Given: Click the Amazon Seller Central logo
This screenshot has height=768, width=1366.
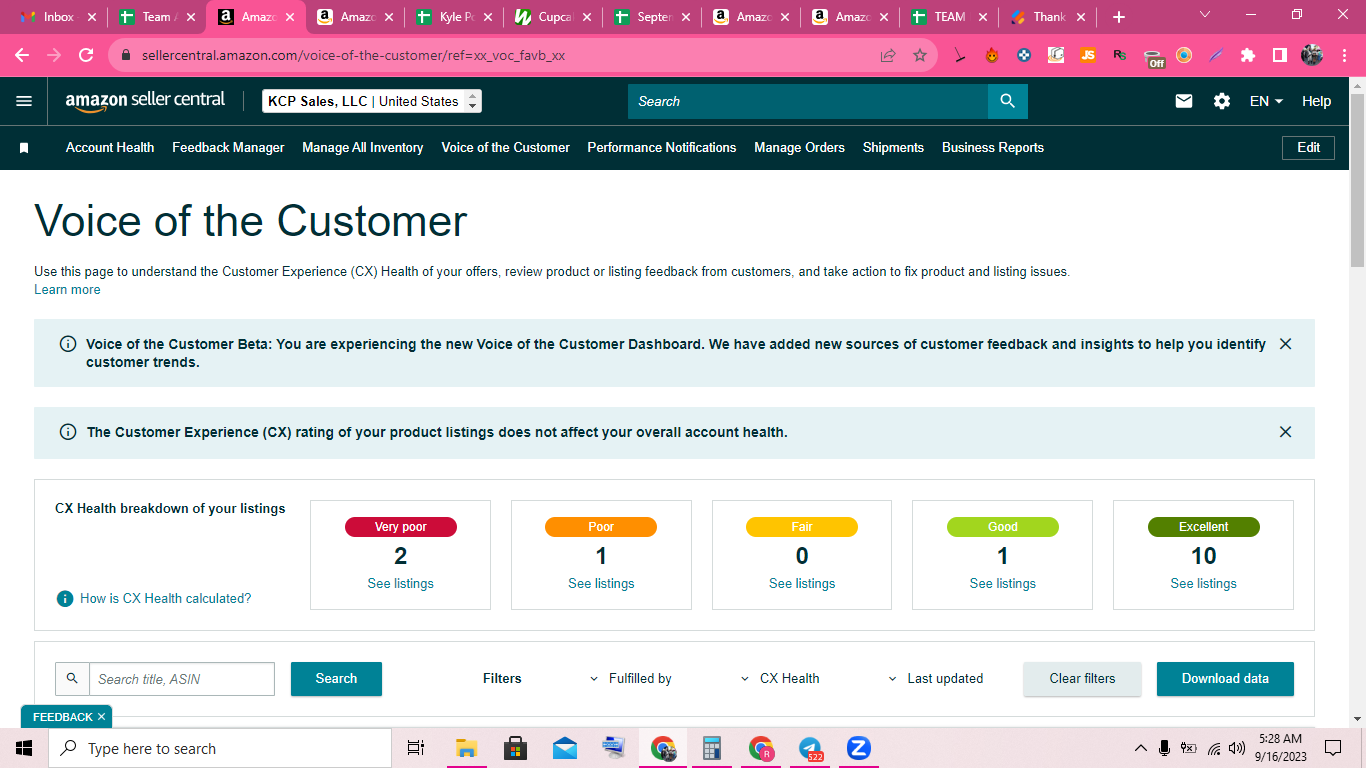Looking at the screenshot, I should coord(146,101).
